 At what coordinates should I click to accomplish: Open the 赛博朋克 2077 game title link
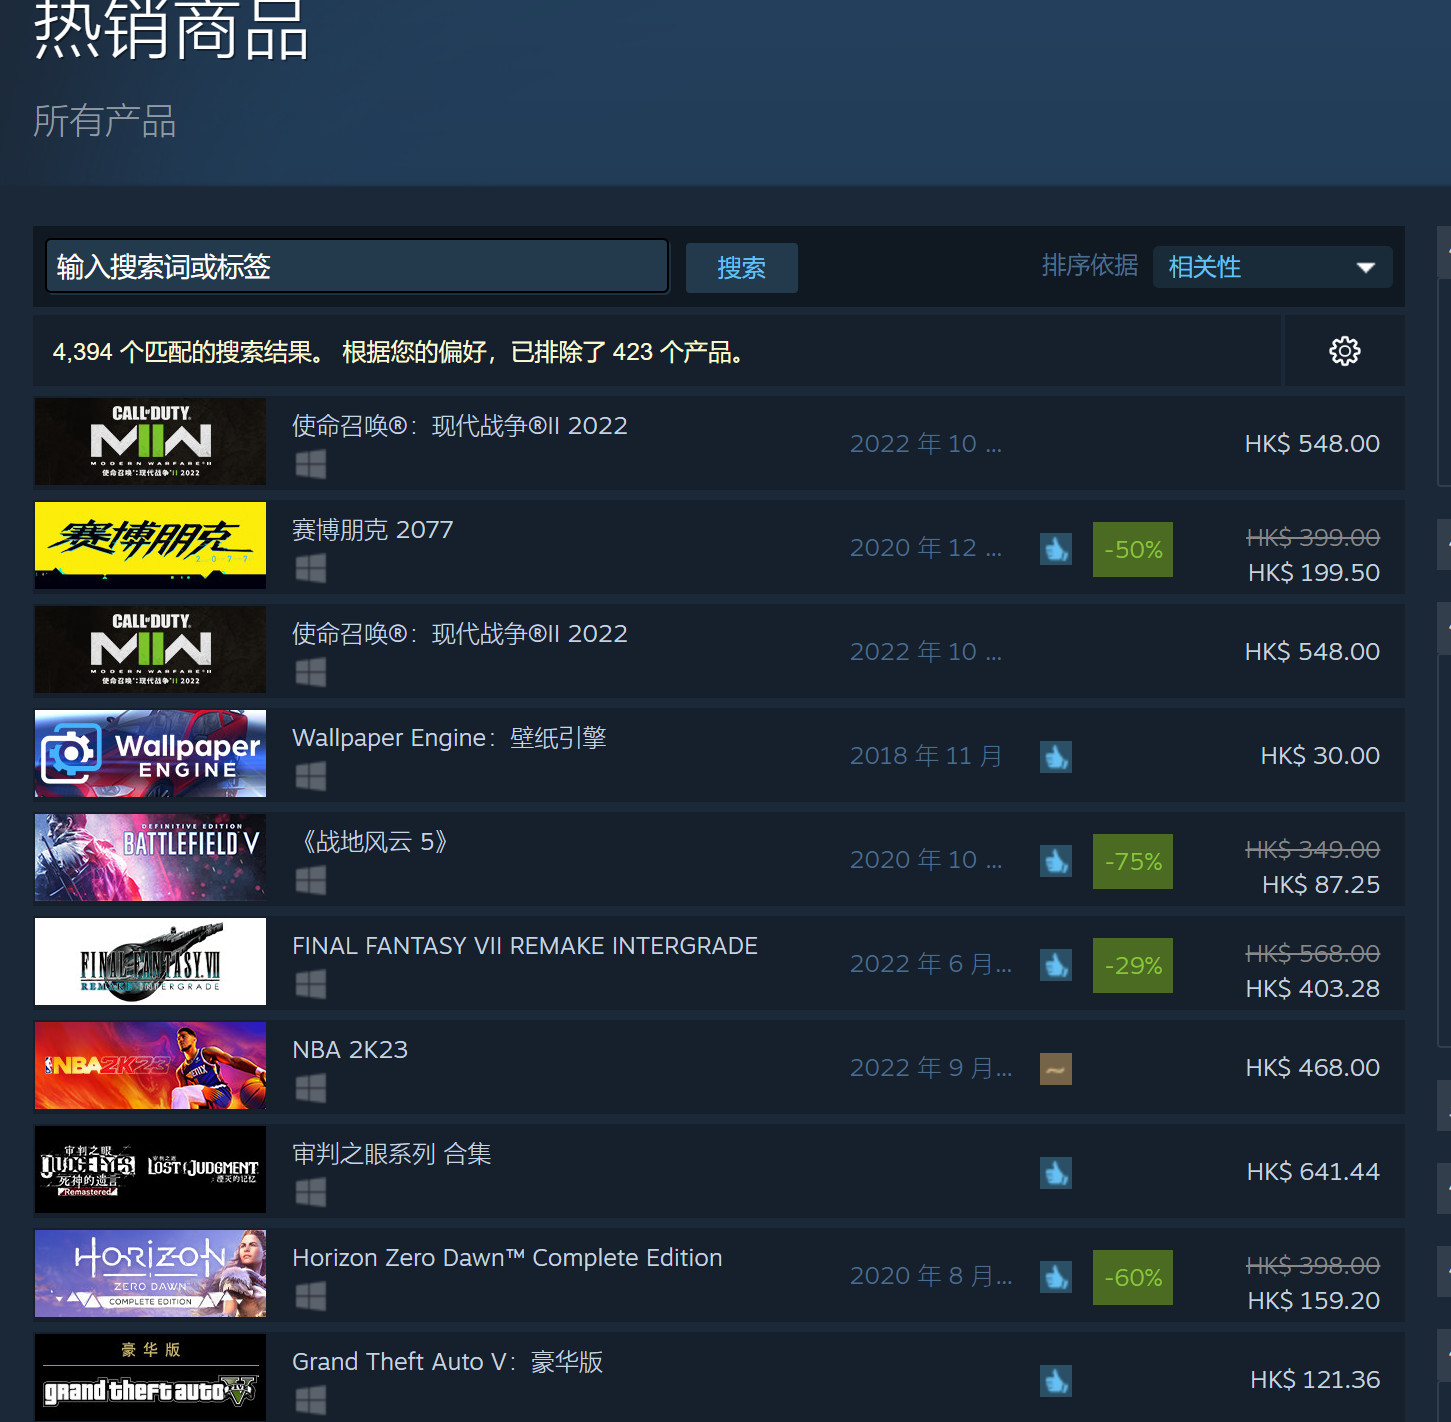pyautogui.click(x=372, y=530)
